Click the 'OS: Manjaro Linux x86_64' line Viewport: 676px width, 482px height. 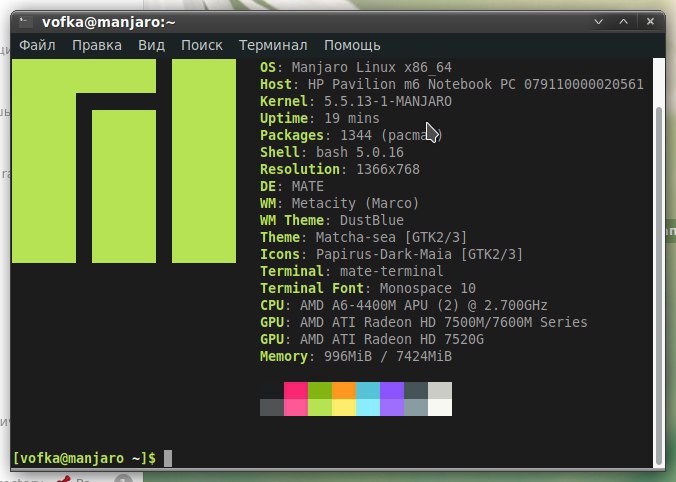pyautogui.click(x=356, y=68)
